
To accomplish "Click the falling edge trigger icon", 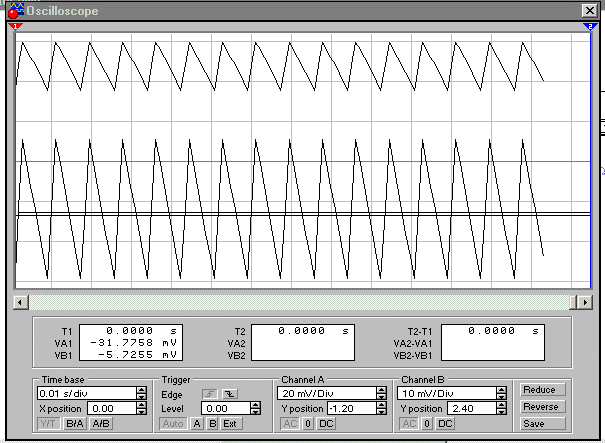I will tap(227, 393).
